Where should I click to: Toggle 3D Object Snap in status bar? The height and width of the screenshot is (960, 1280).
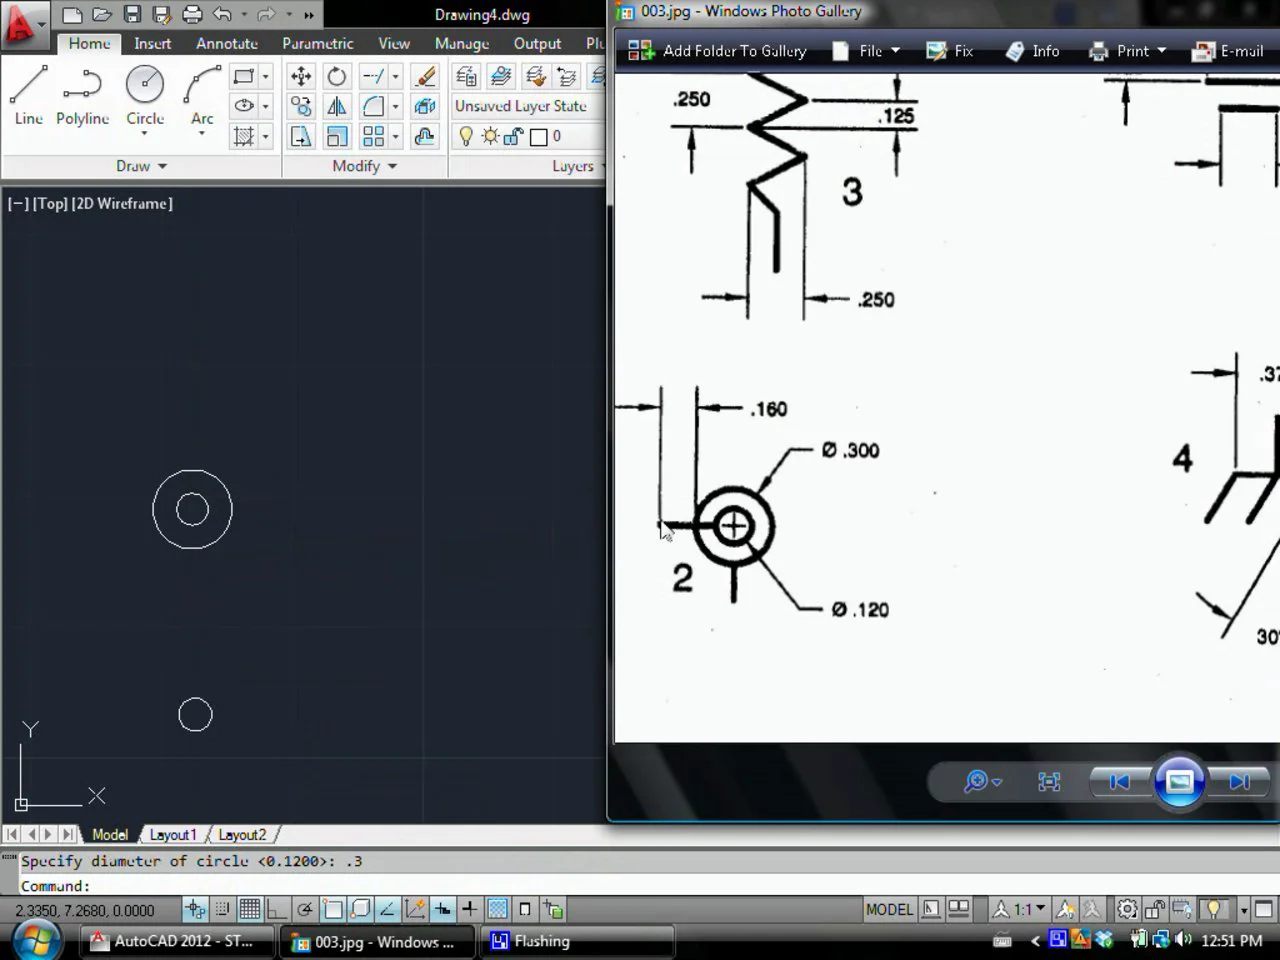pos(360,909)
